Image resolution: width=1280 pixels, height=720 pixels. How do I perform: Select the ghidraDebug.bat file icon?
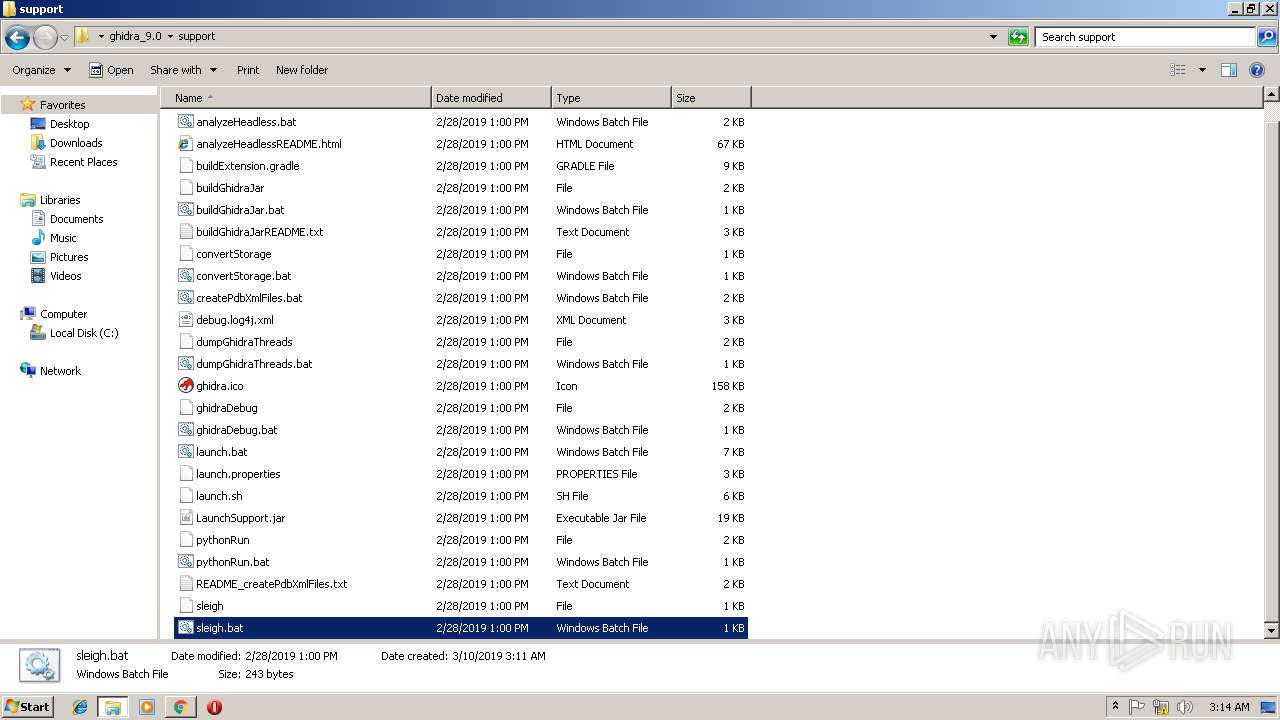pyautogui.click(x=185, y=430)
